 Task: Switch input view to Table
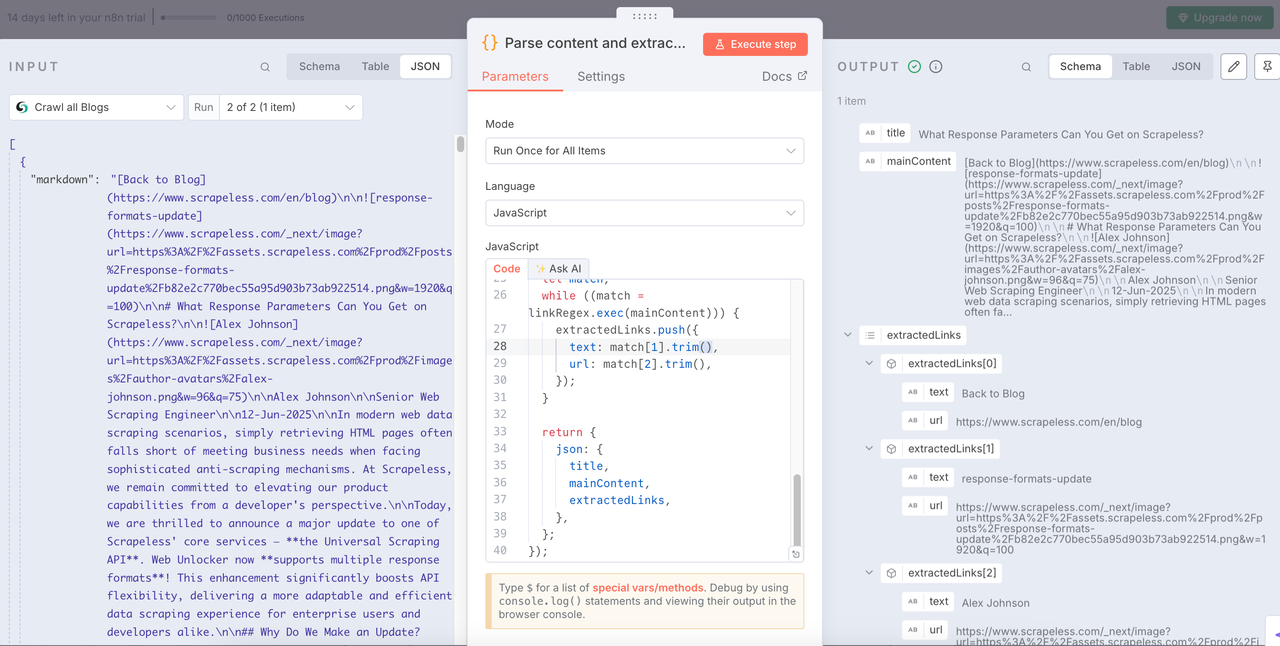coord(375,66)
